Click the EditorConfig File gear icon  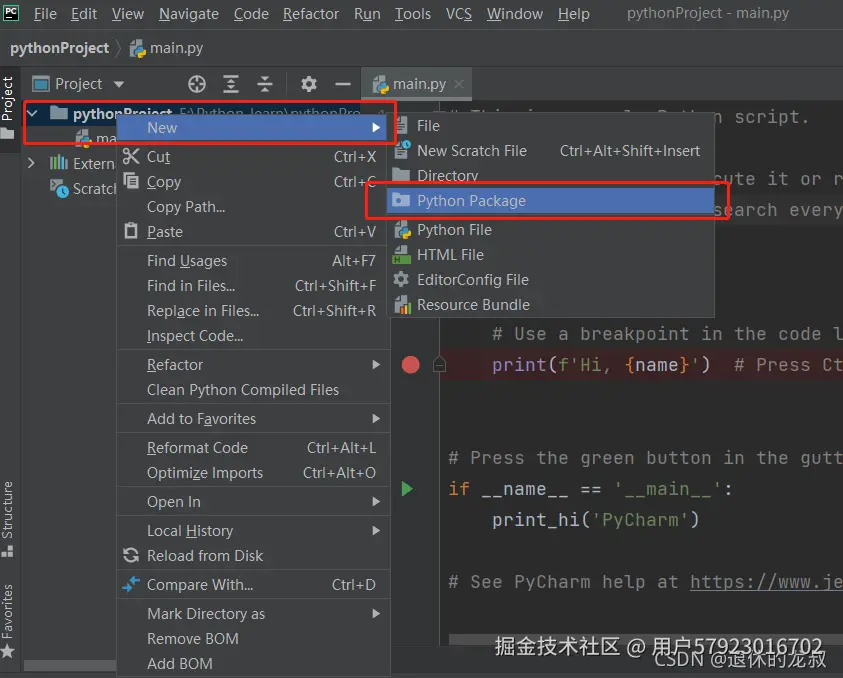(x=401, y=279)
